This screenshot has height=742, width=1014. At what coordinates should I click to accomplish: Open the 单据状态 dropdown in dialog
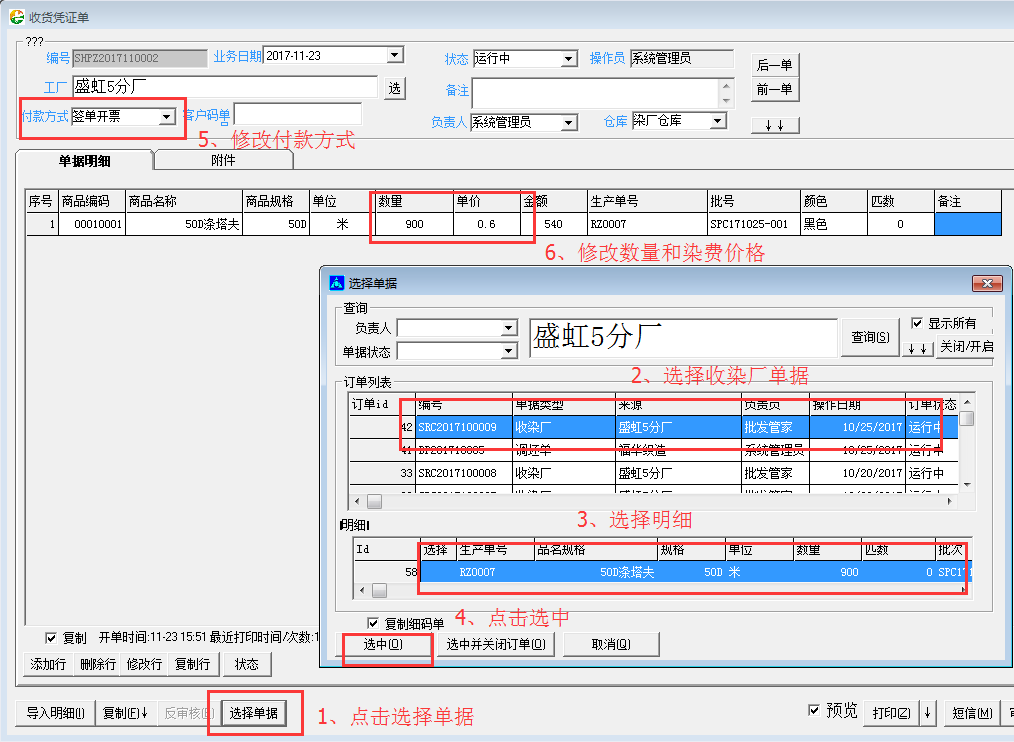coord(510,351)
